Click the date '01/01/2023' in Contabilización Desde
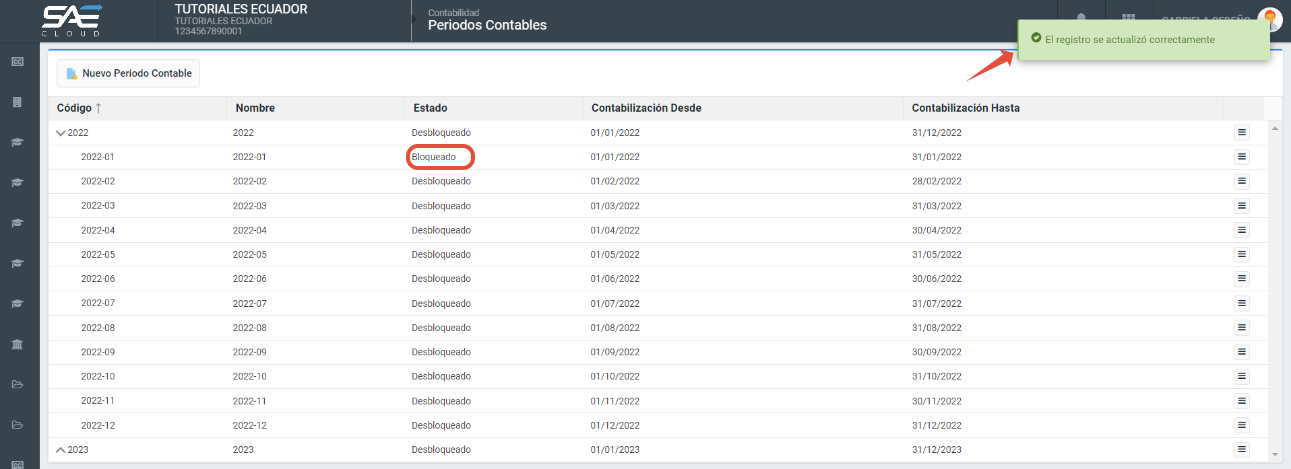1291x469 pixels. 615,450
